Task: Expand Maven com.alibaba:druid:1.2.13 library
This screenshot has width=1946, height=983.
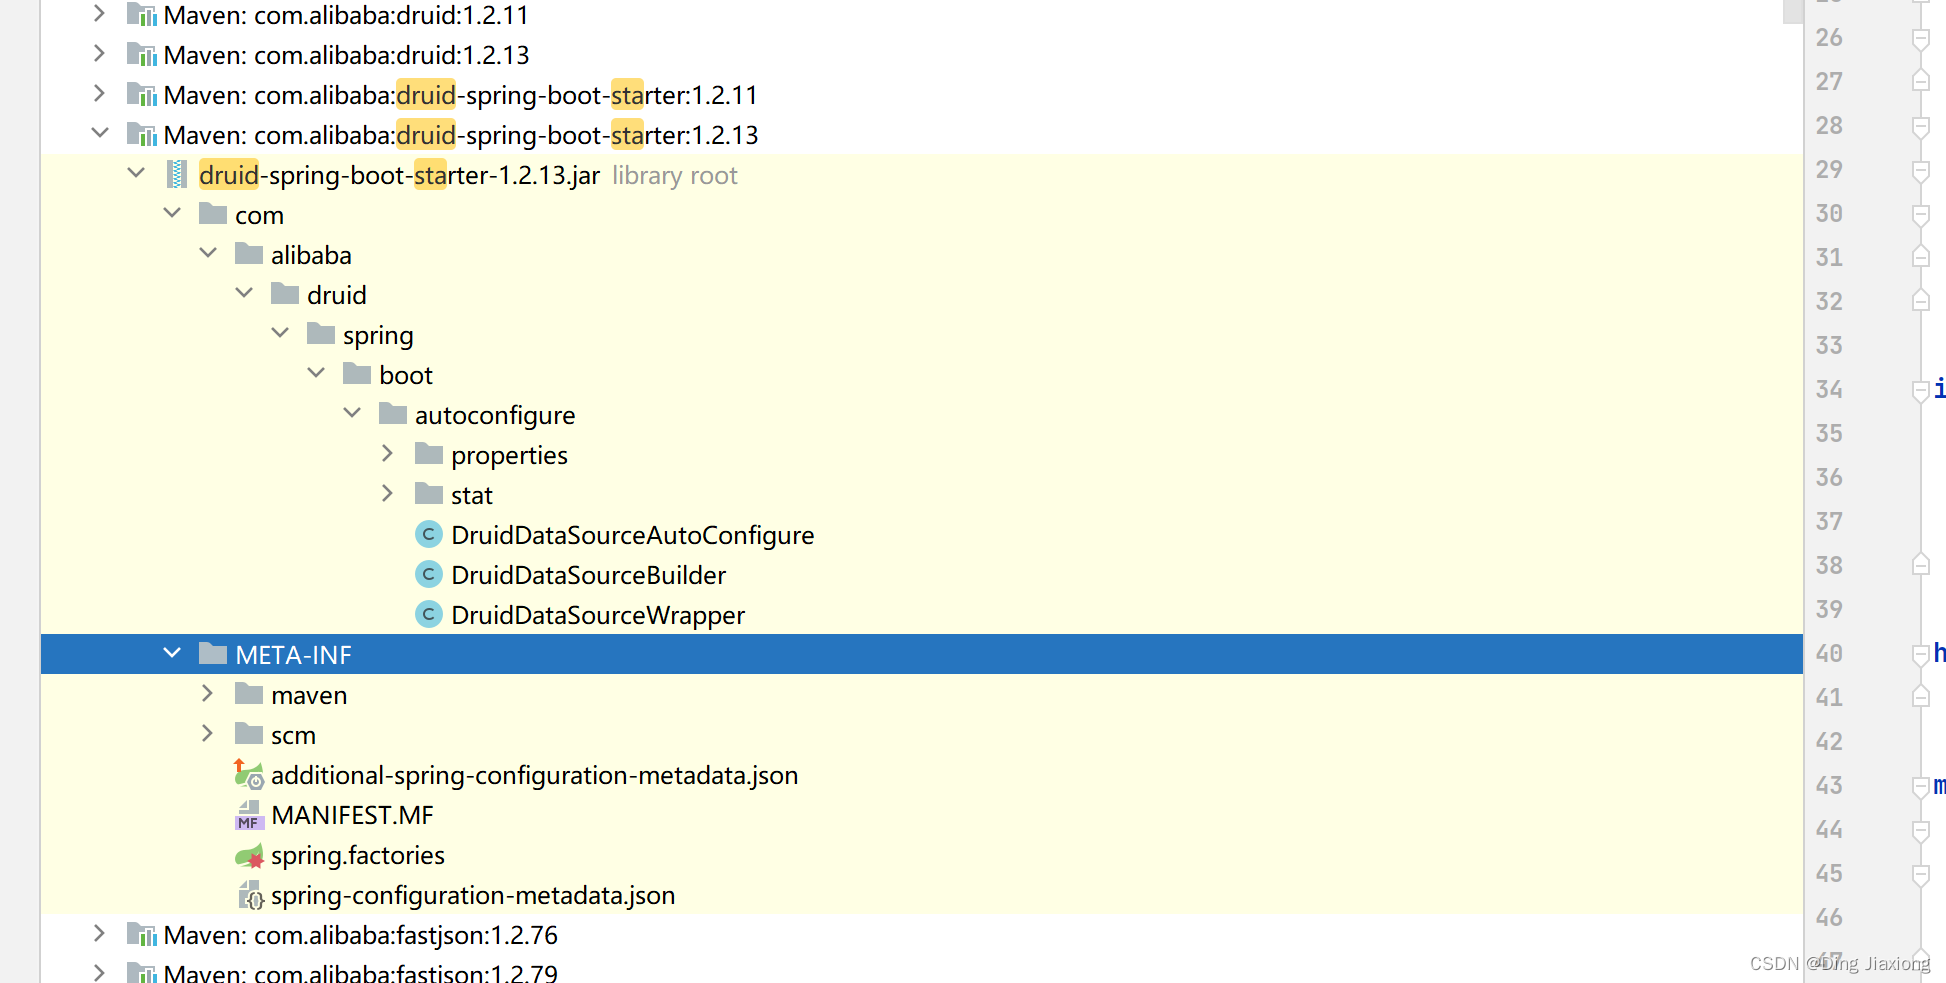Action: tap(99, 54)
